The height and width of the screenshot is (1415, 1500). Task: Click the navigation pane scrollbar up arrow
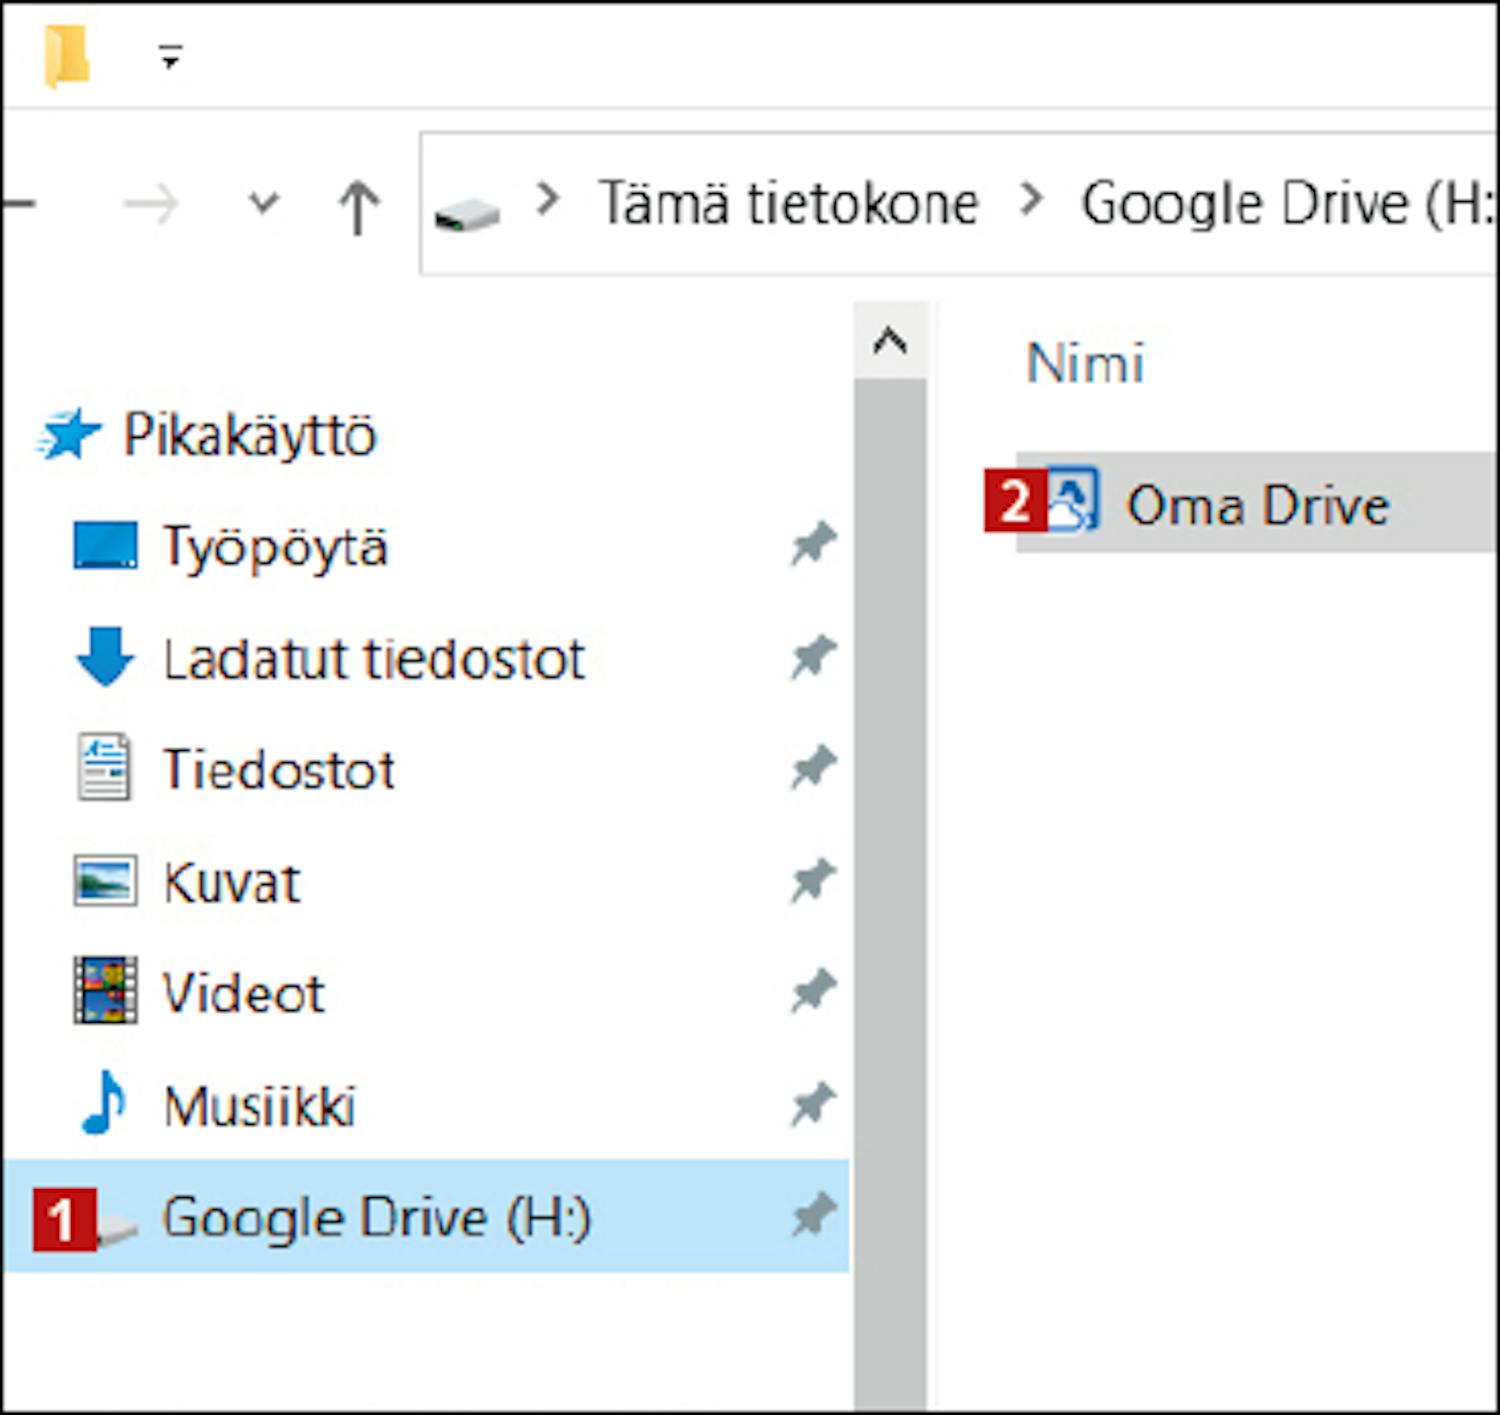(889, 342)
